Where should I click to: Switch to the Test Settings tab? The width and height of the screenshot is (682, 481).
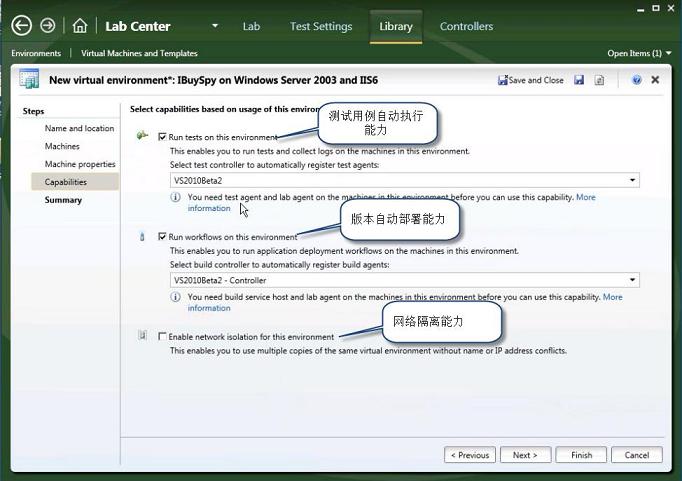tap(321, 26)
